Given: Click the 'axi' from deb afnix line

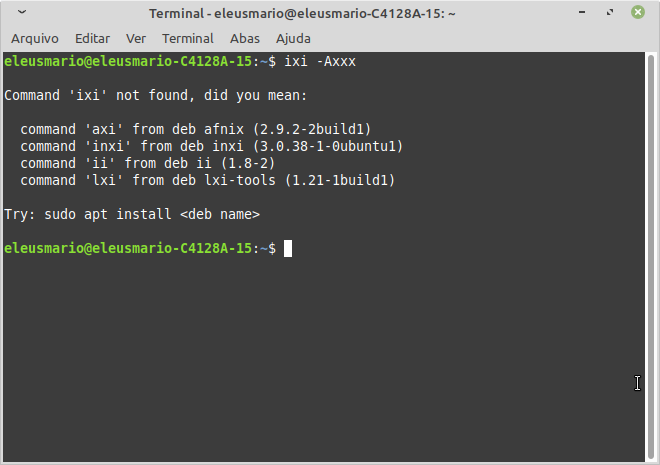Looking at the screenshot, I should pos(196,129).
